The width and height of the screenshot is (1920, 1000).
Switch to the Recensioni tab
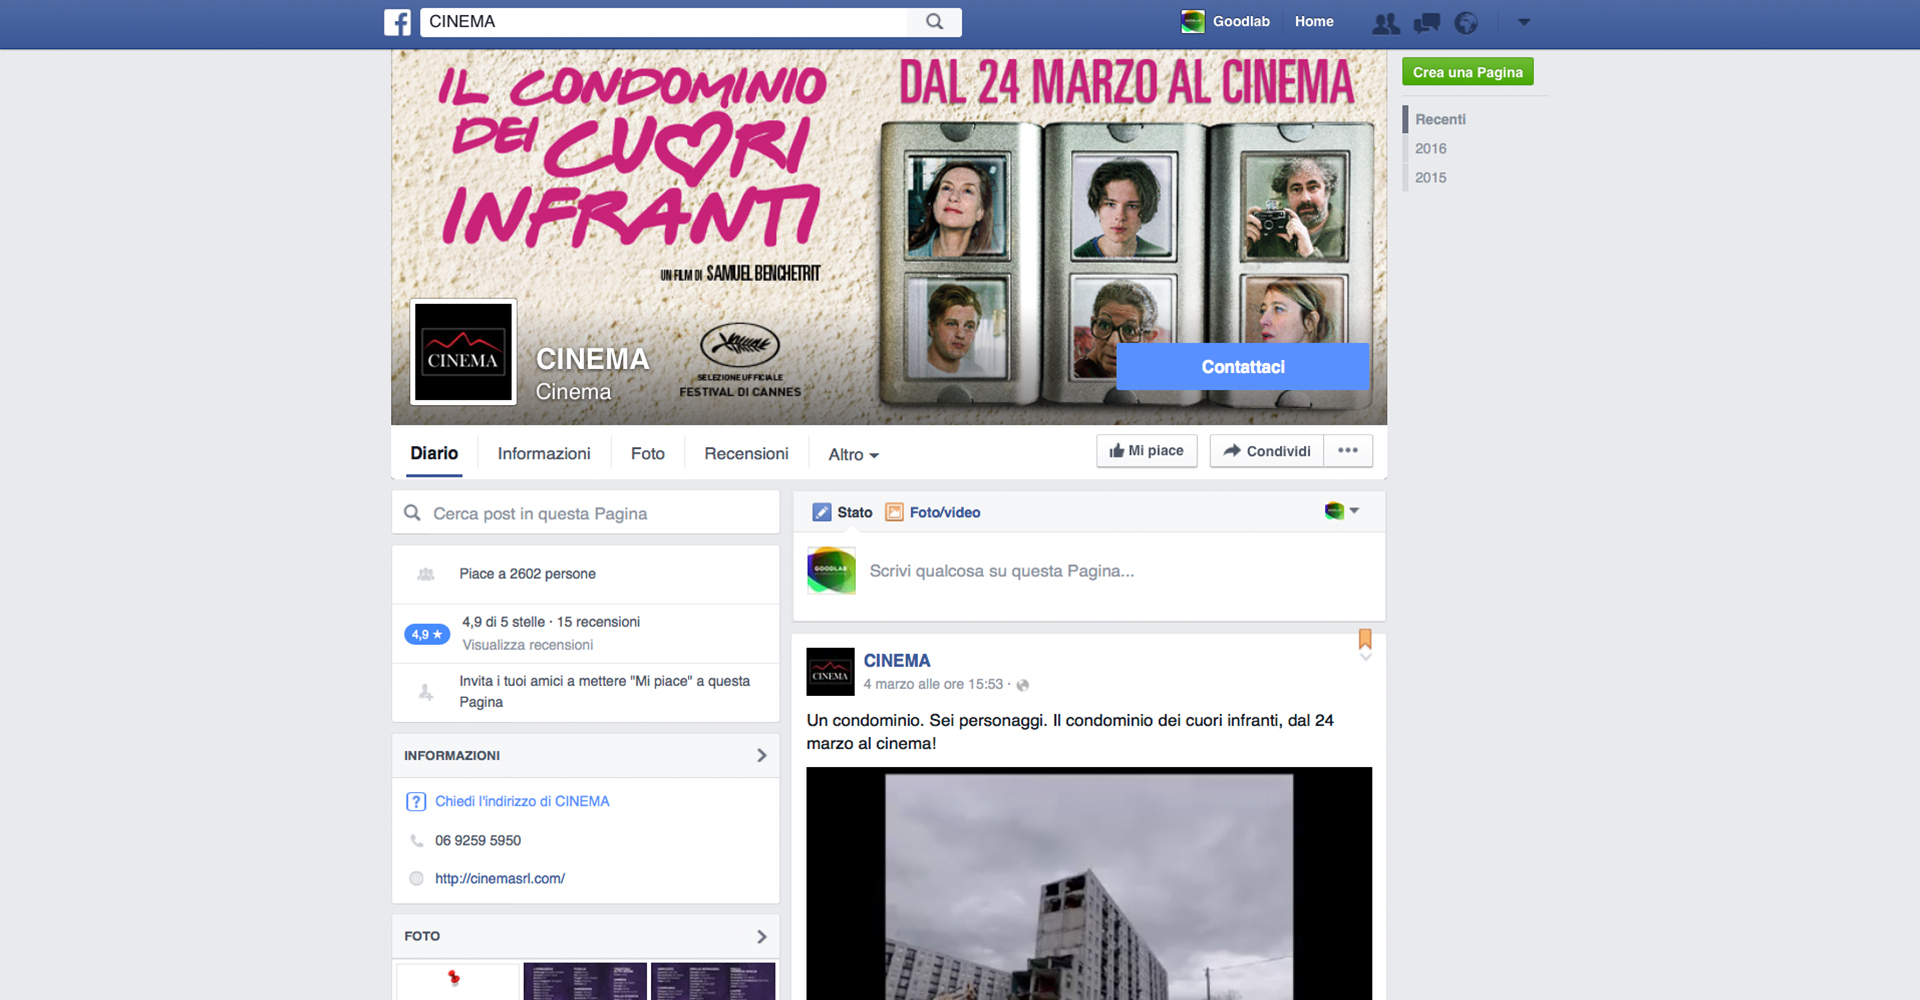pos(746,454)
